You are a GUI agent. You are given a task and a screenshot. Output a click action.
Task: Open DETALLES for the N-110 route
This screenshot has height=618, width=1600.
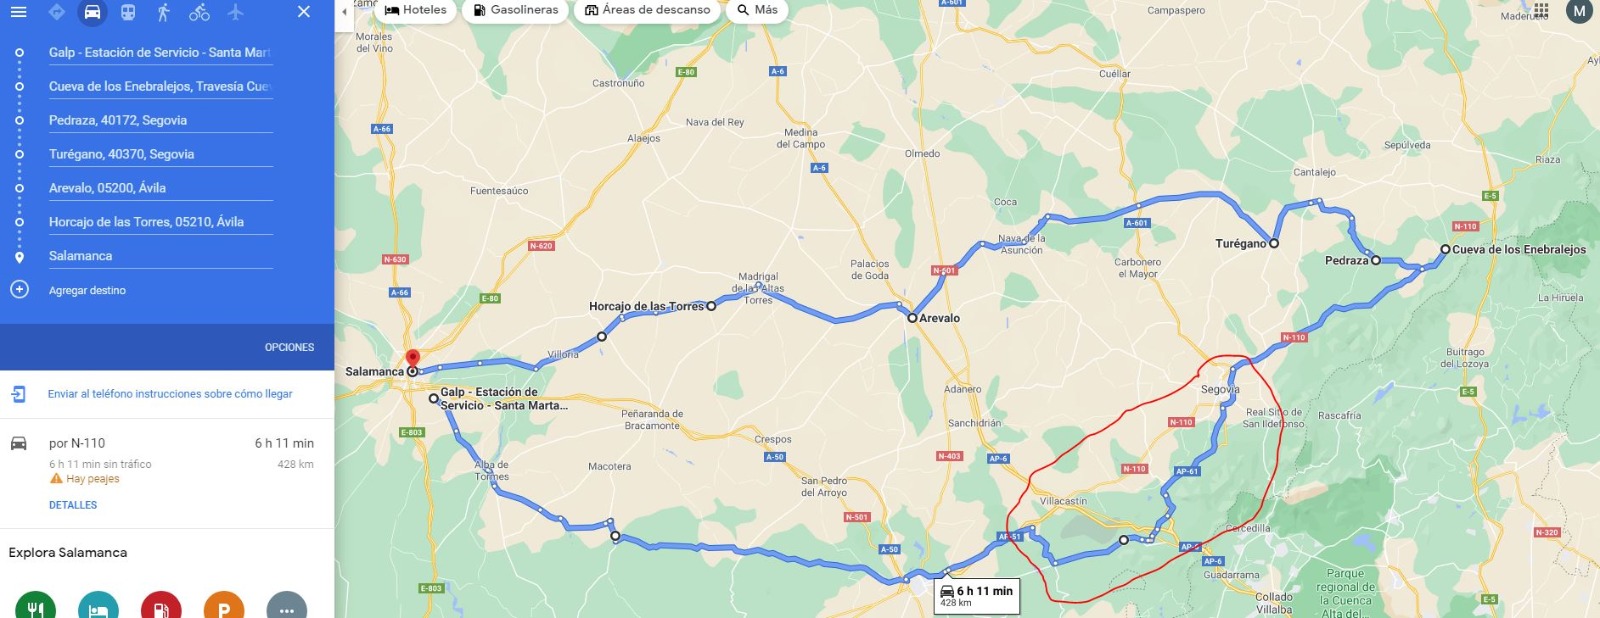click(x=73, y=505)
